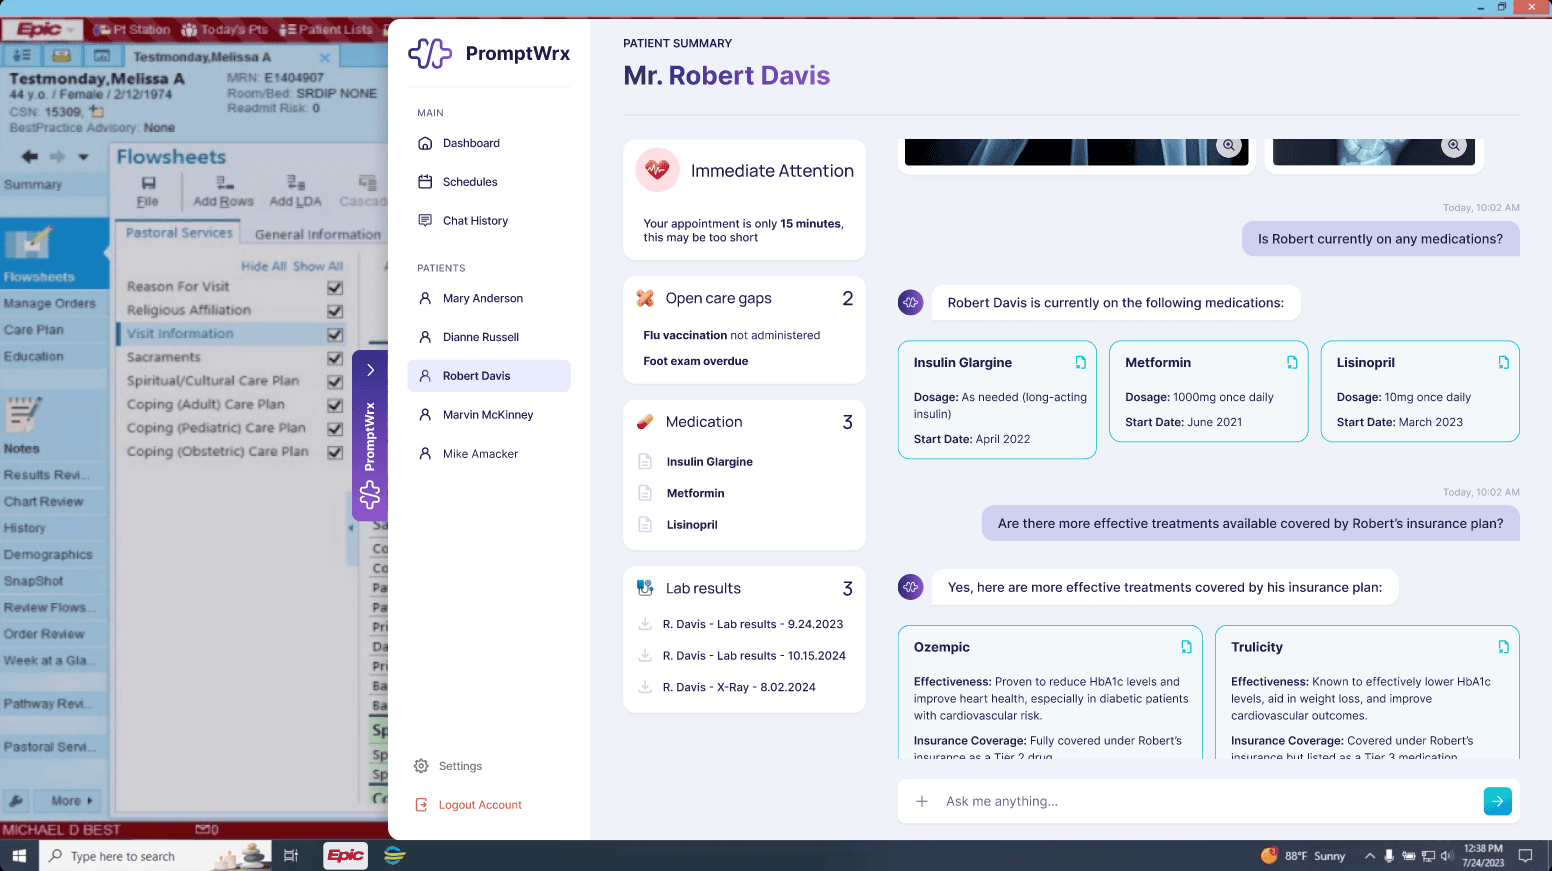The height and width of the screenshot is (871, 1552).
Task: Click the Settings gear icon
Action: pos(421,766)
